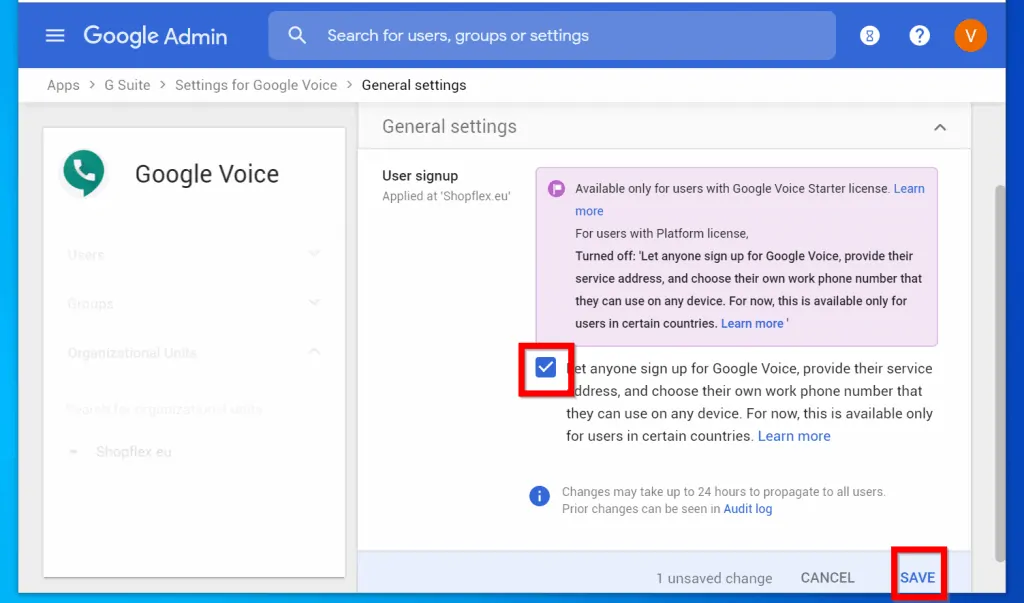Collapse the General settings section

pos(939,128)
